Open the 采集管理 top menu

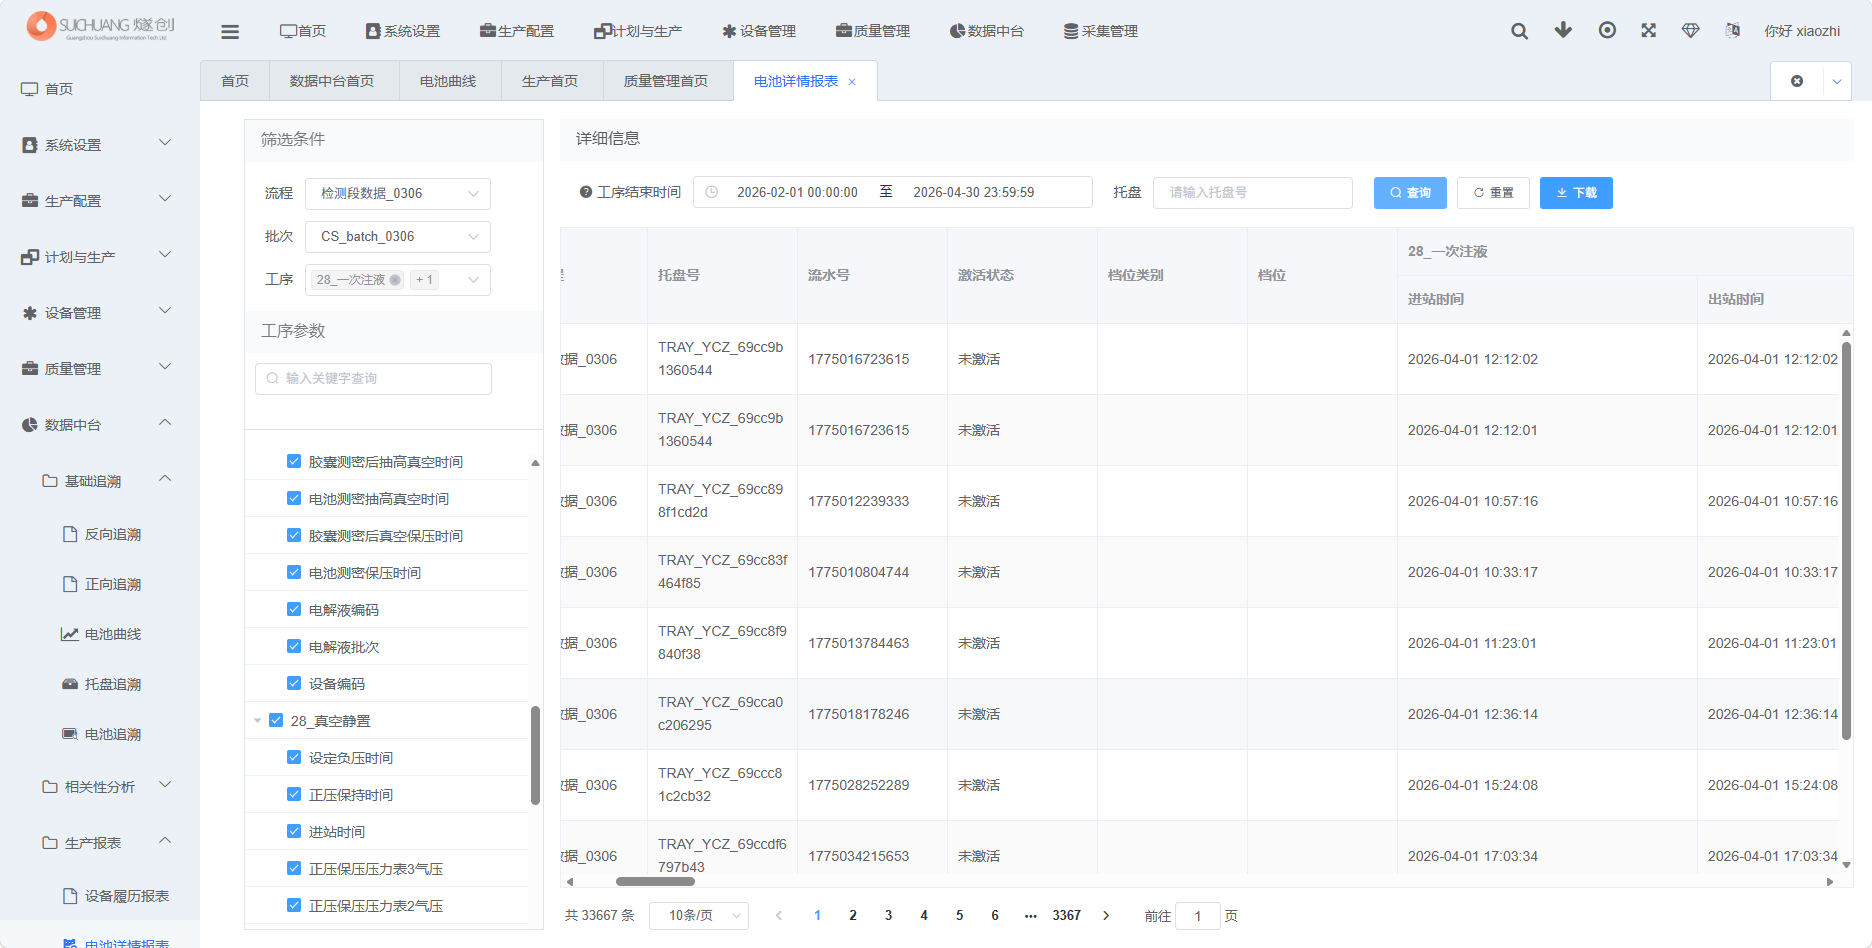1101,31
